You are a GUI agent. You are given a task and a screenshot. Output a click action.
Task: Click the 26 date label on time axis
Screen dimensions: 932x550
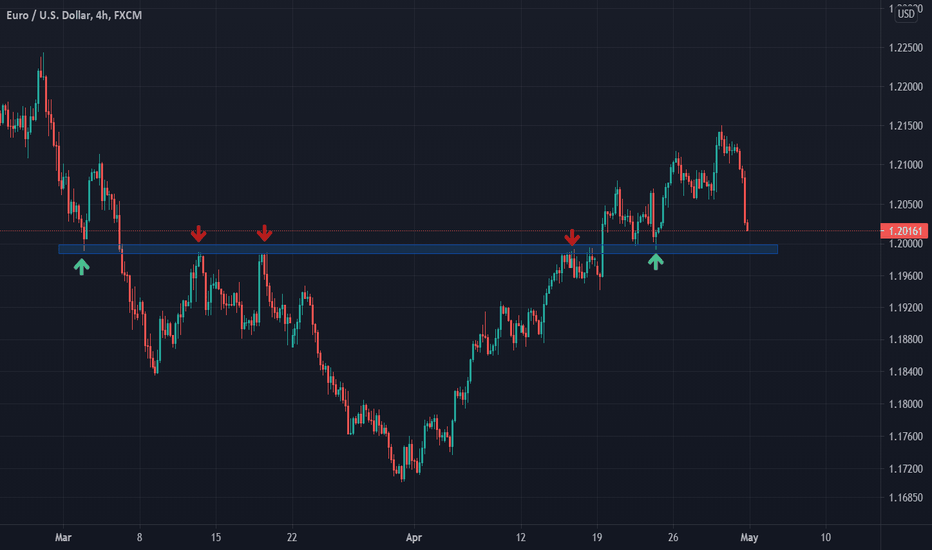point(673,538)
